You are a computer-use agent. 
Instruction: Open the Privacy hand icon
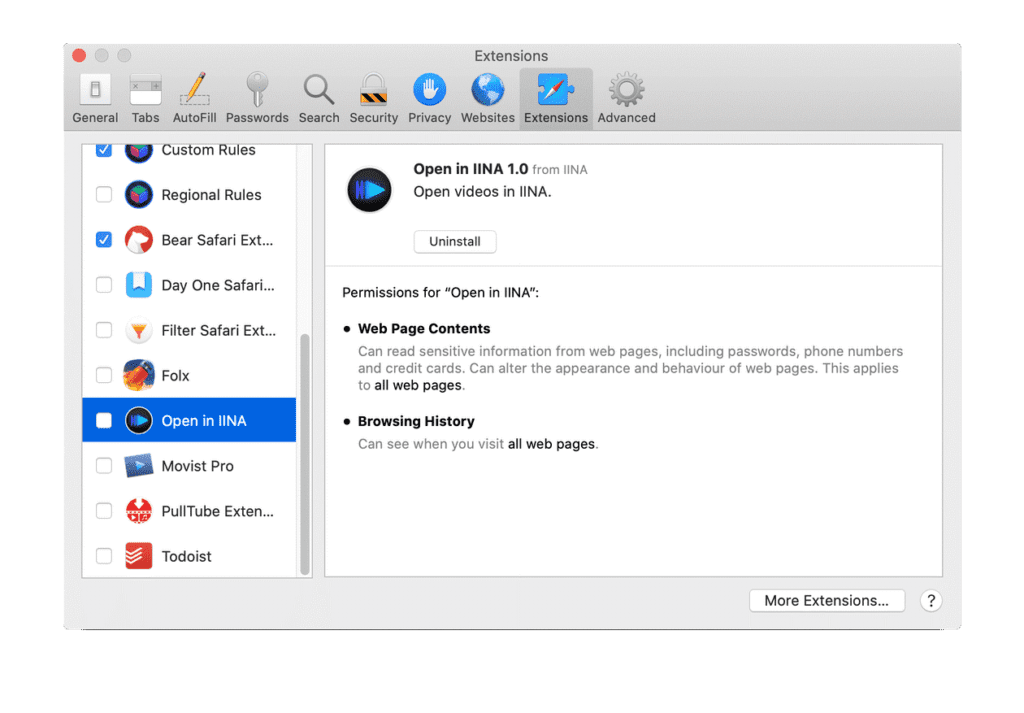click(x=430, y=89)
